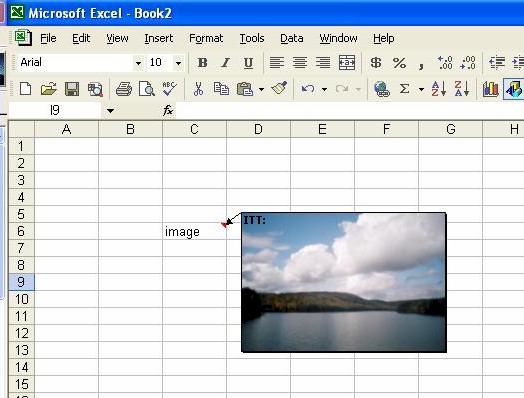524x398 pixels.
Task: Select column D header
Action: 258,129
